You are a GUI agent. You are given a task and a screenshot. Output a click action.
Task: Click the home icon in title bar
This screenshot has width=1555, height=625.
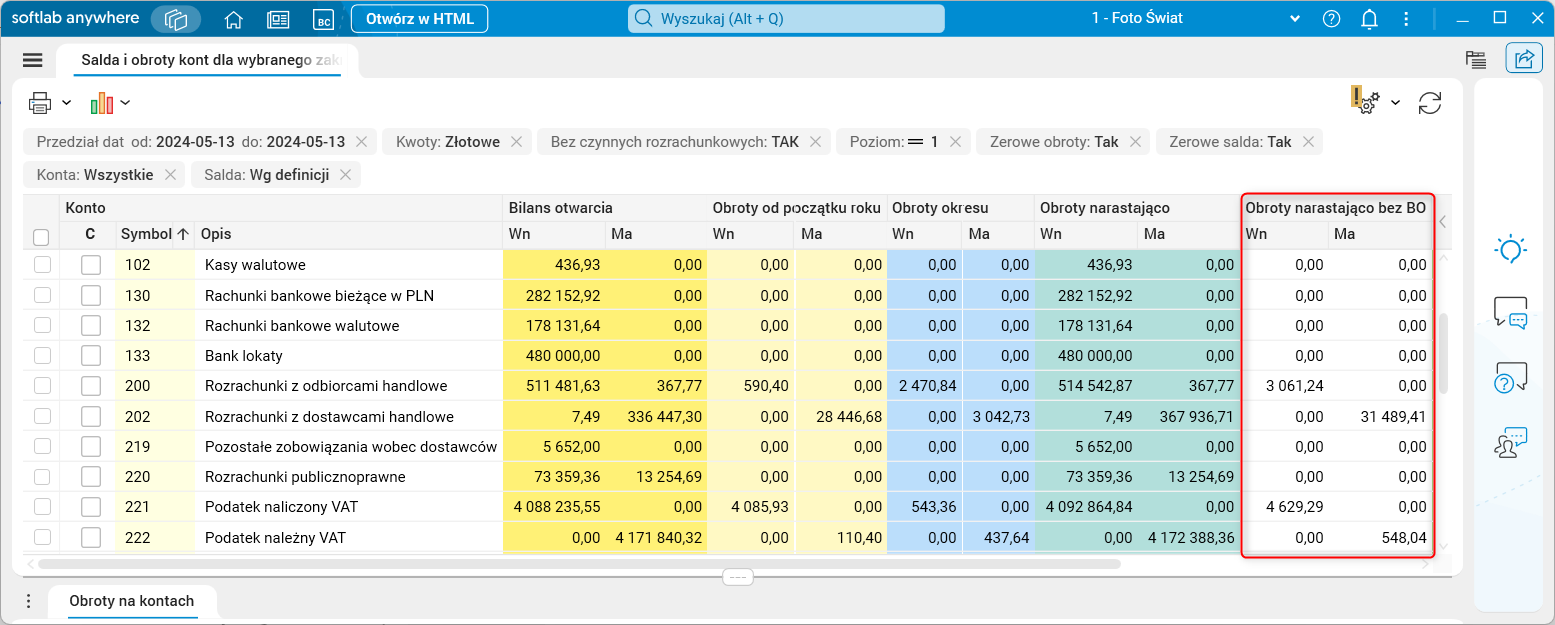point(234,19)
